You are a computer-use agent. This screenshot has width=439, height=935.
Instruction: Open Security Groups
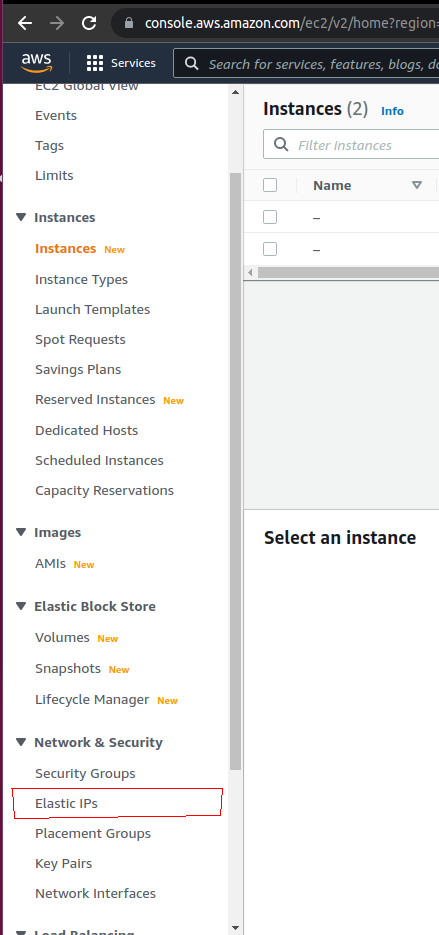click(85, 773)
